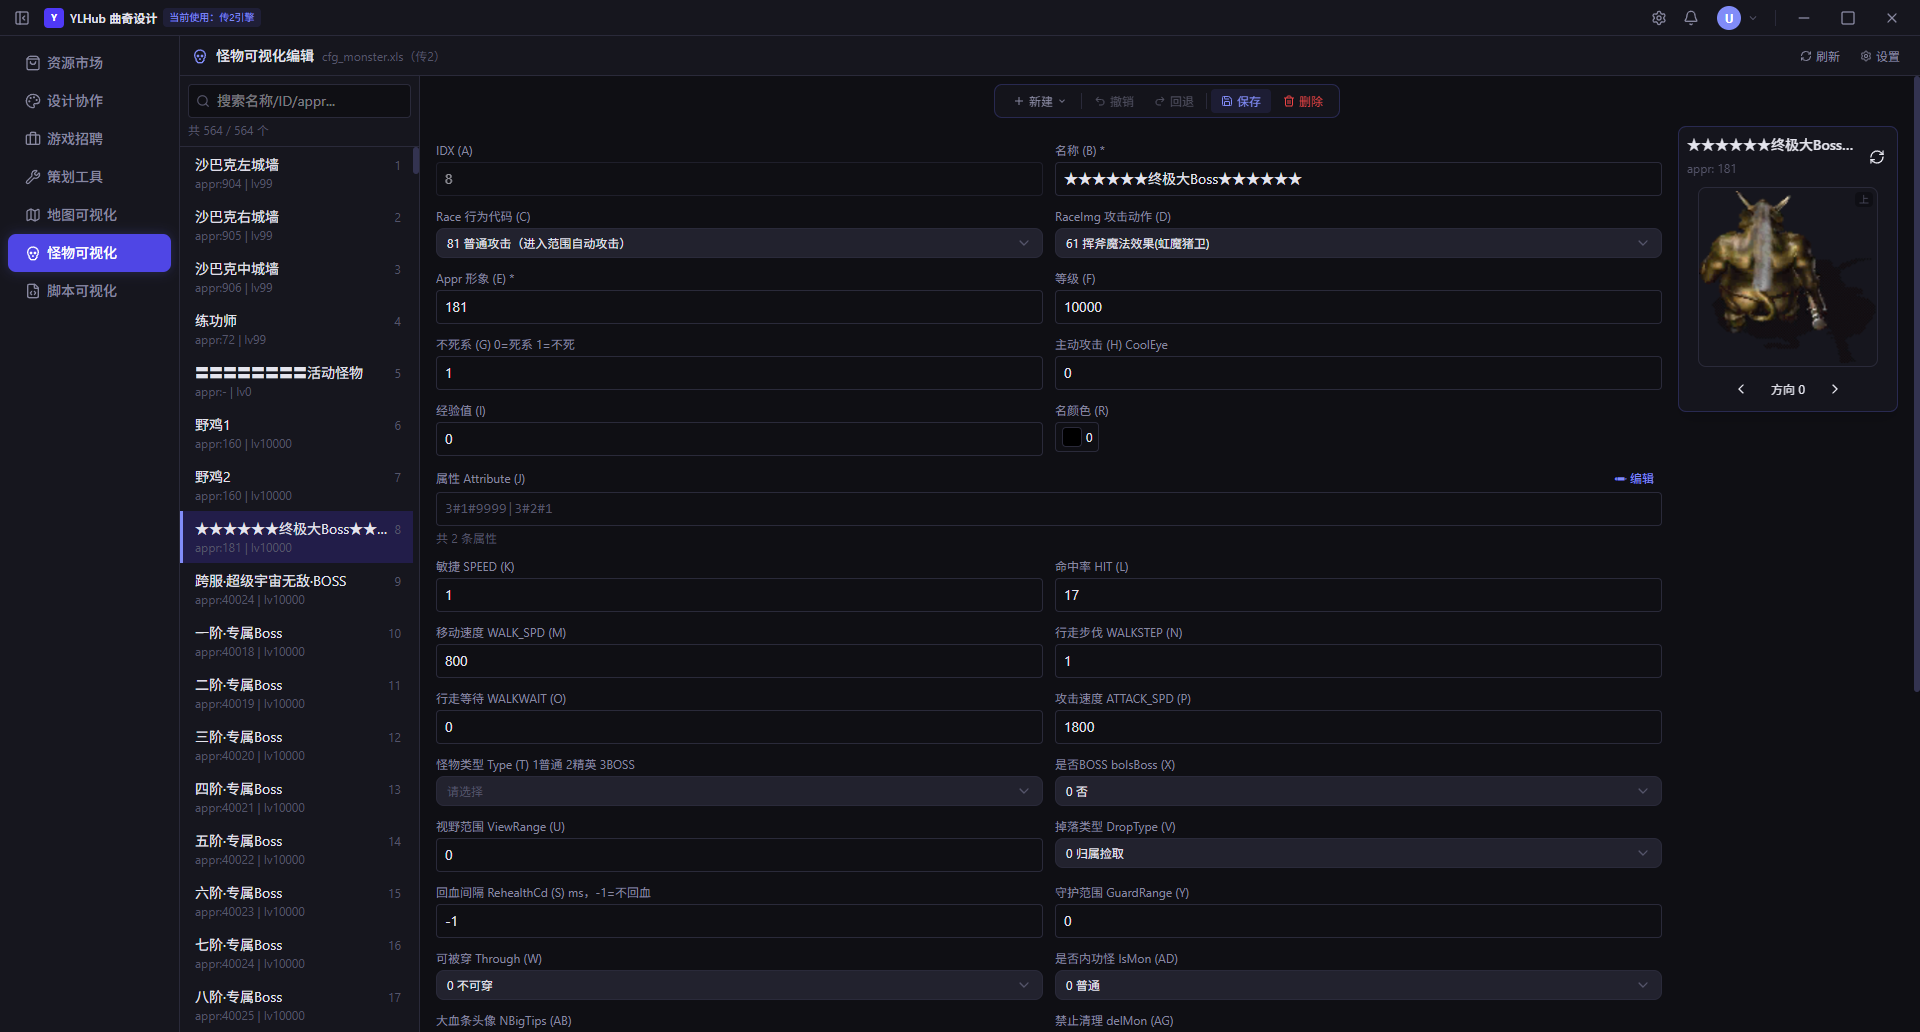Viewport: 1920px width, 1032px height.
Task: Click the 撤销 undo button
Action: 1114,101
